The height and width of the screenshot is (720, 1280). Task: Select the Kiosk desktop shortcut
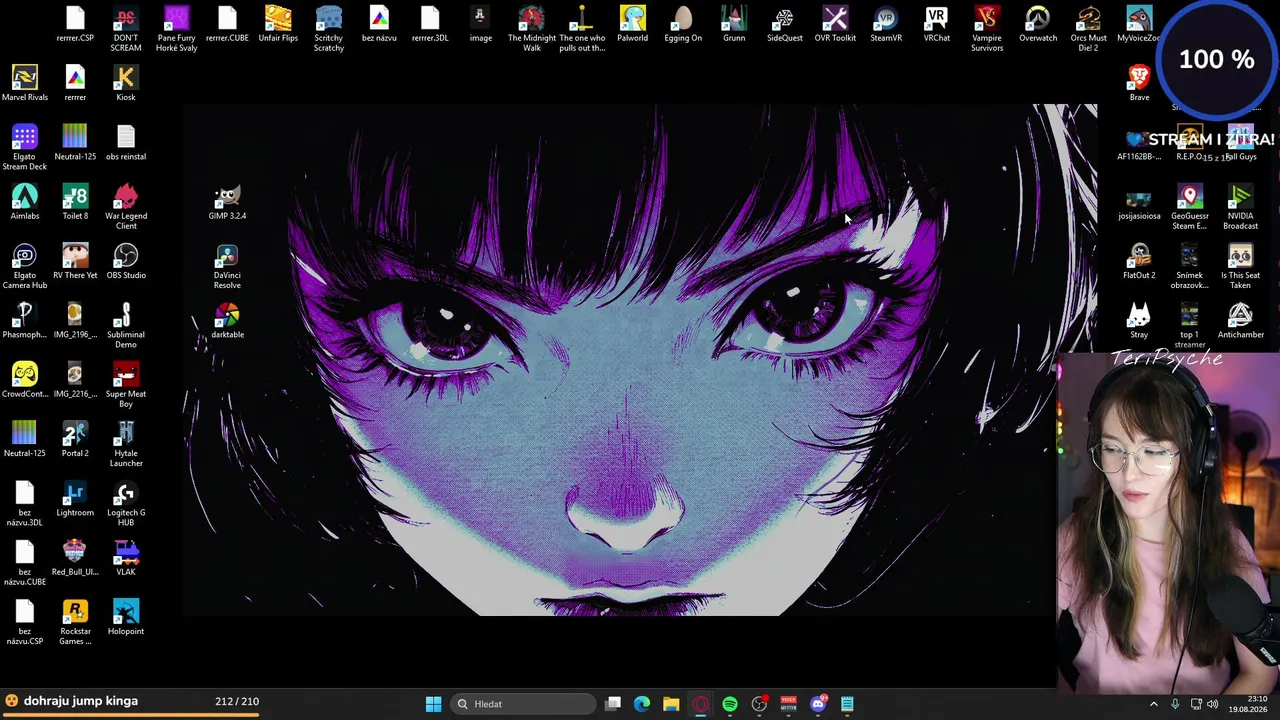tap(126, 84)
